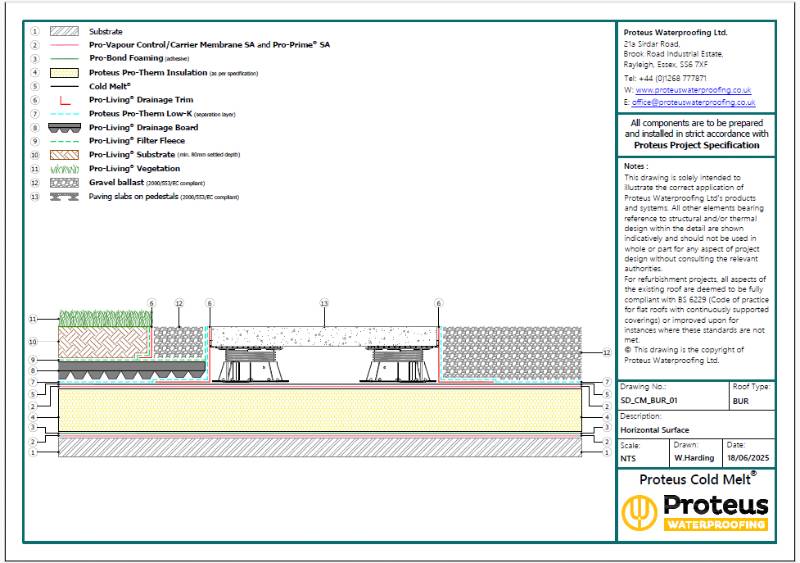Click the cyan dashed Pro-Therm Low-K symbol
This screenshot has height=563, width=800.
click(x=64, y=114)
